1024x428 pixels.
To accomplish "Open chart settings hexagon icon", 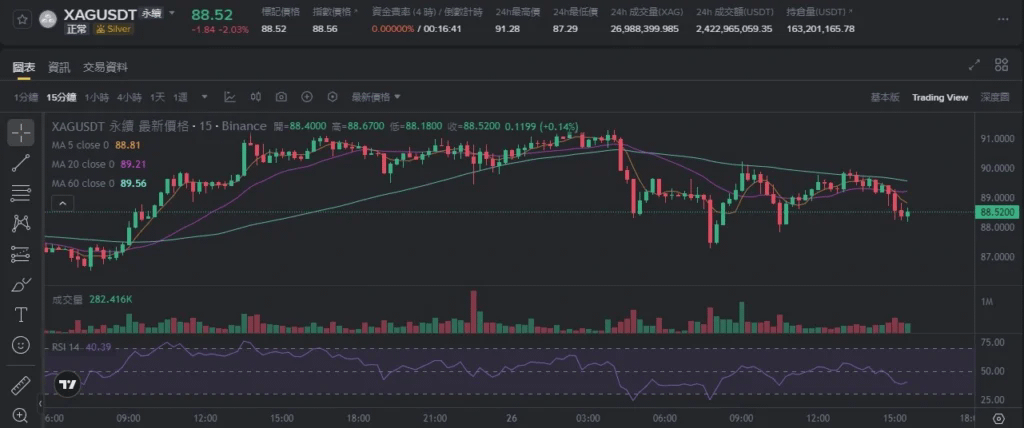I will click(332, 97).
